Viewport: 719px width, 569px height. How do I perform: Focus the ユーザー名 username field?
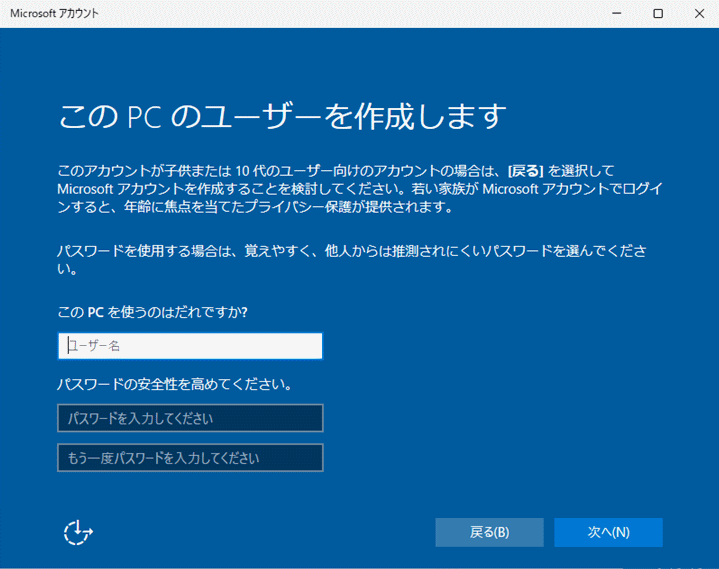click(190, 346)
